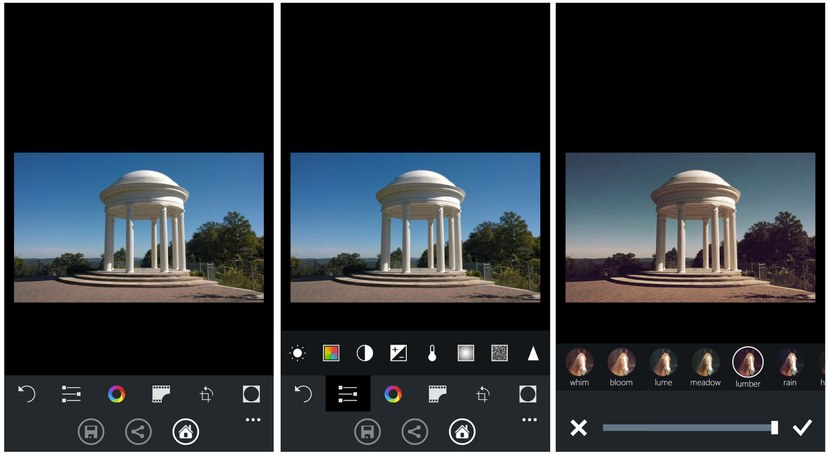Click the filter intensity slider handle

(x=774, y=428)
